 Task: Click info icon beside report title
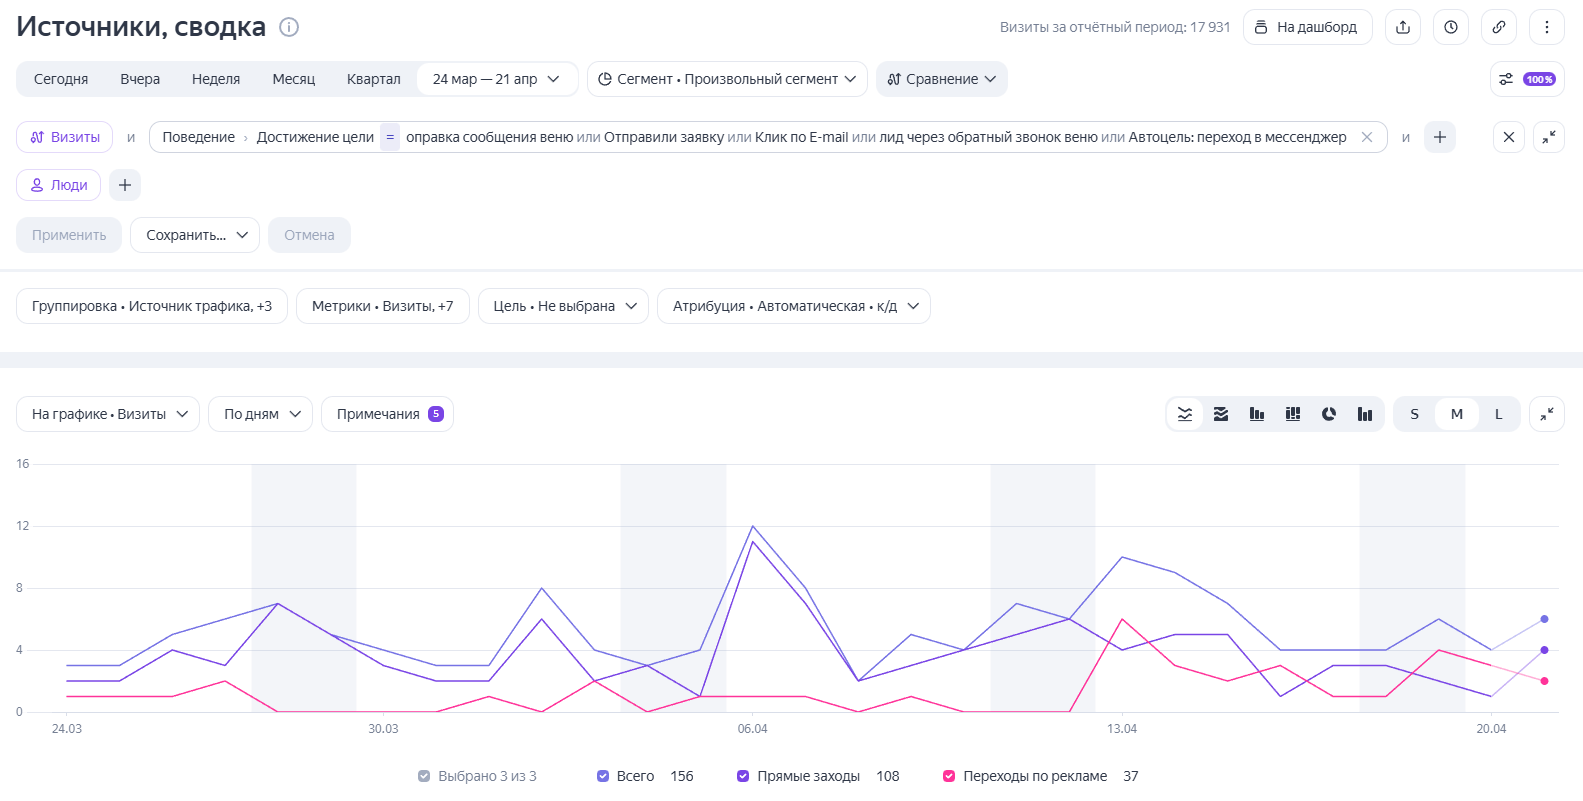point(289,27)
